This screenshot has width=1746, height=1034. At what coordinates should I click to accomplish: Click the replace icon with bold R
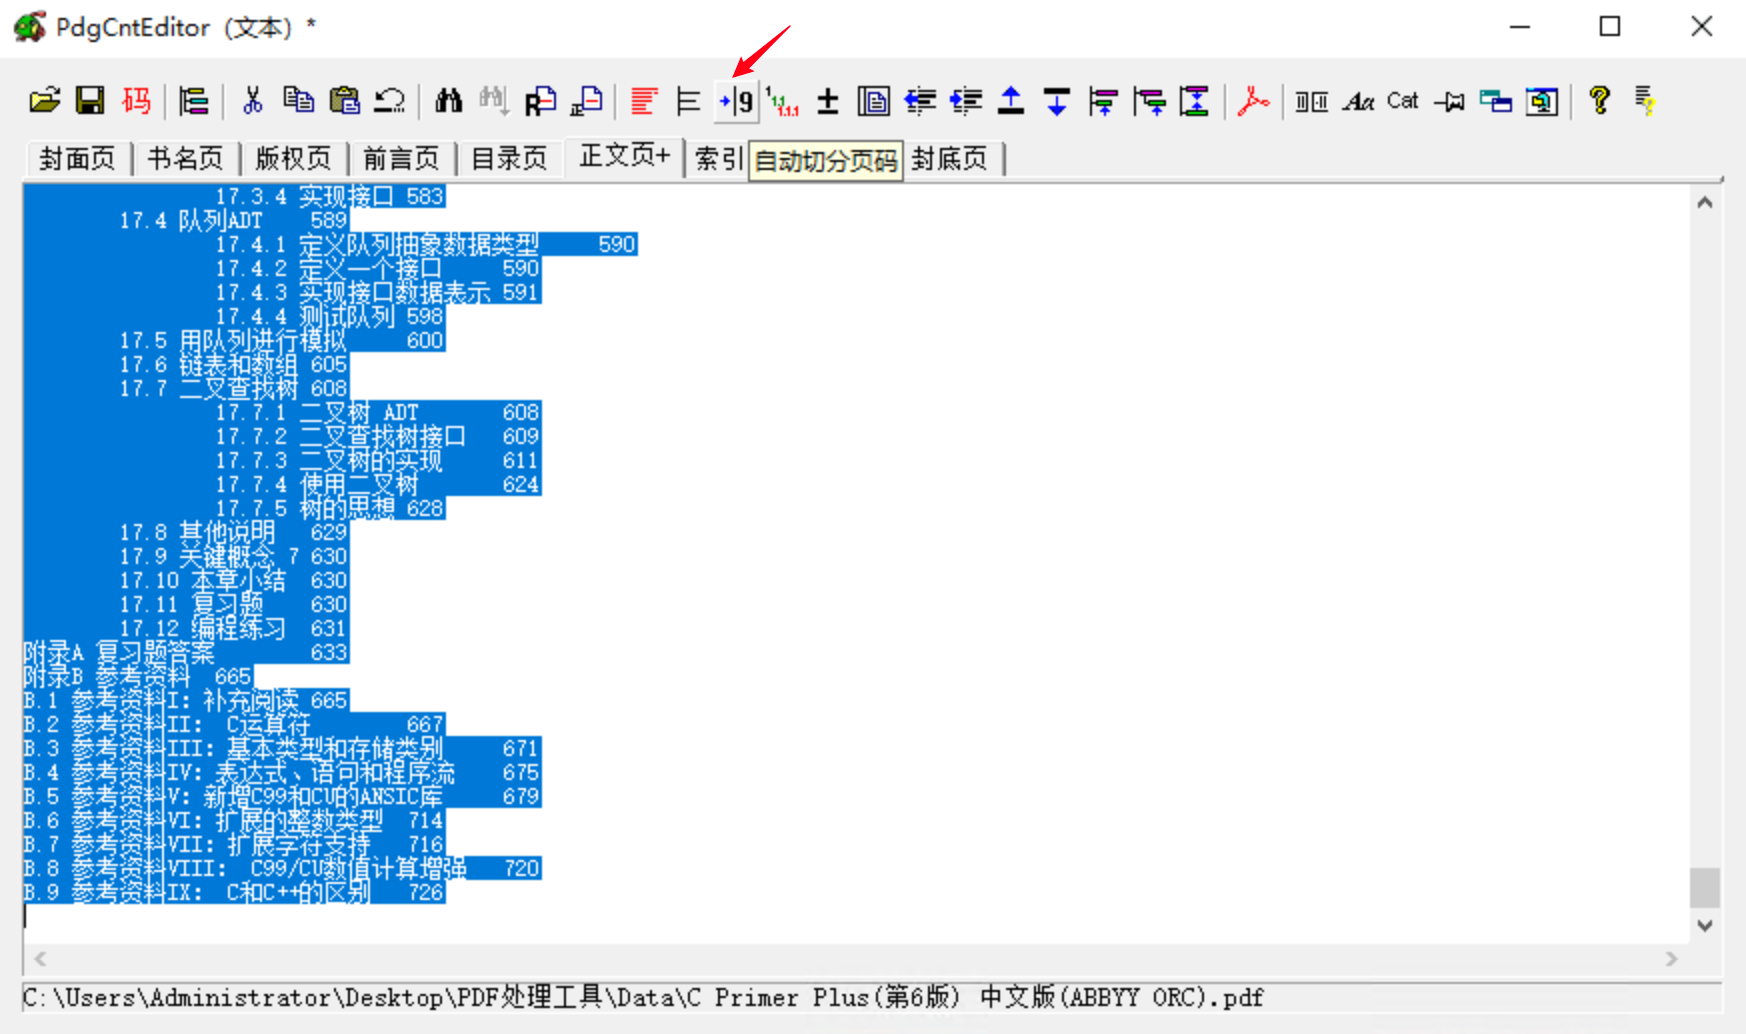[x=540, y=101]
